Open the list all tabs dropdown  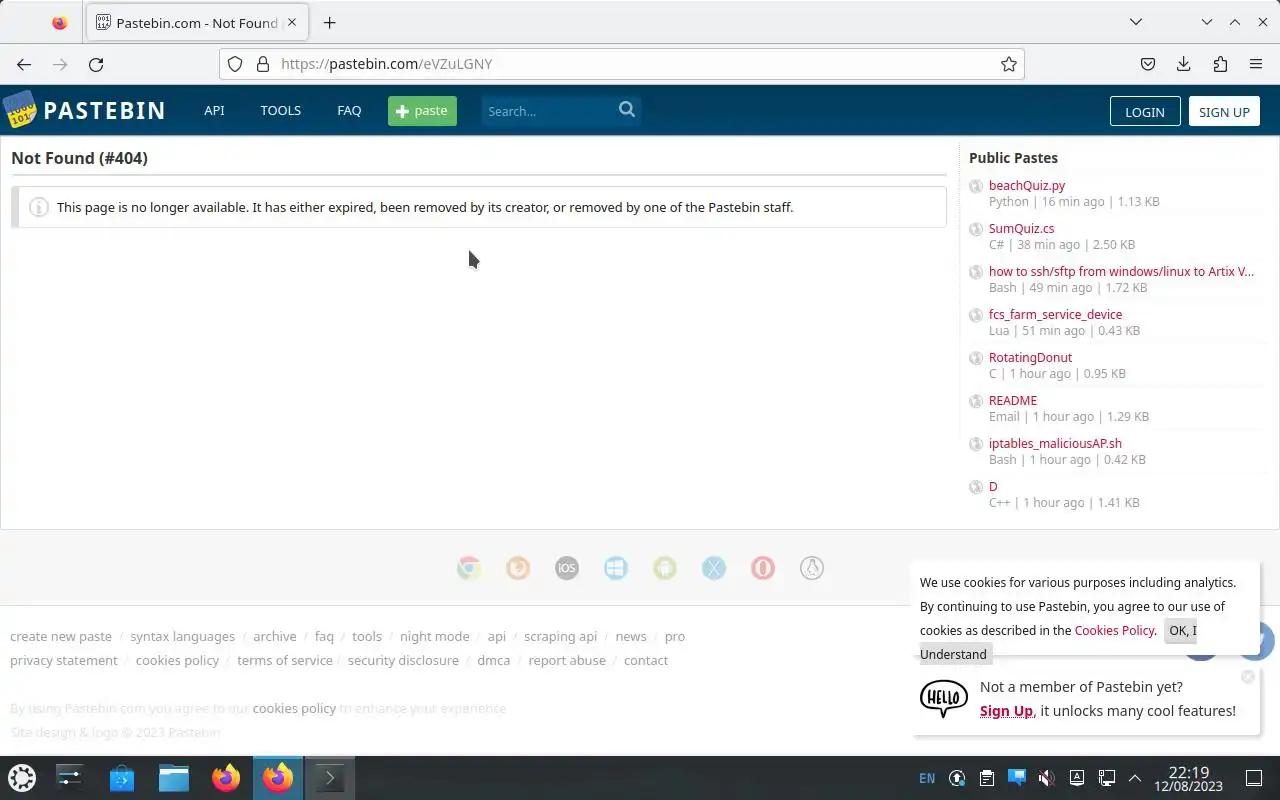(x=1136, y=22)
